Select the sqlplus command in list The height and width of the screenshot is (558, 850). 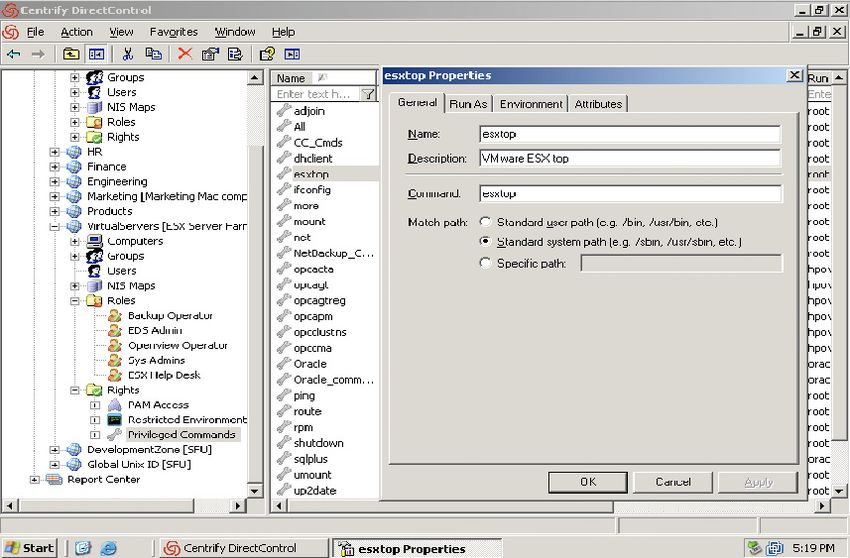[x=311, y=459]
